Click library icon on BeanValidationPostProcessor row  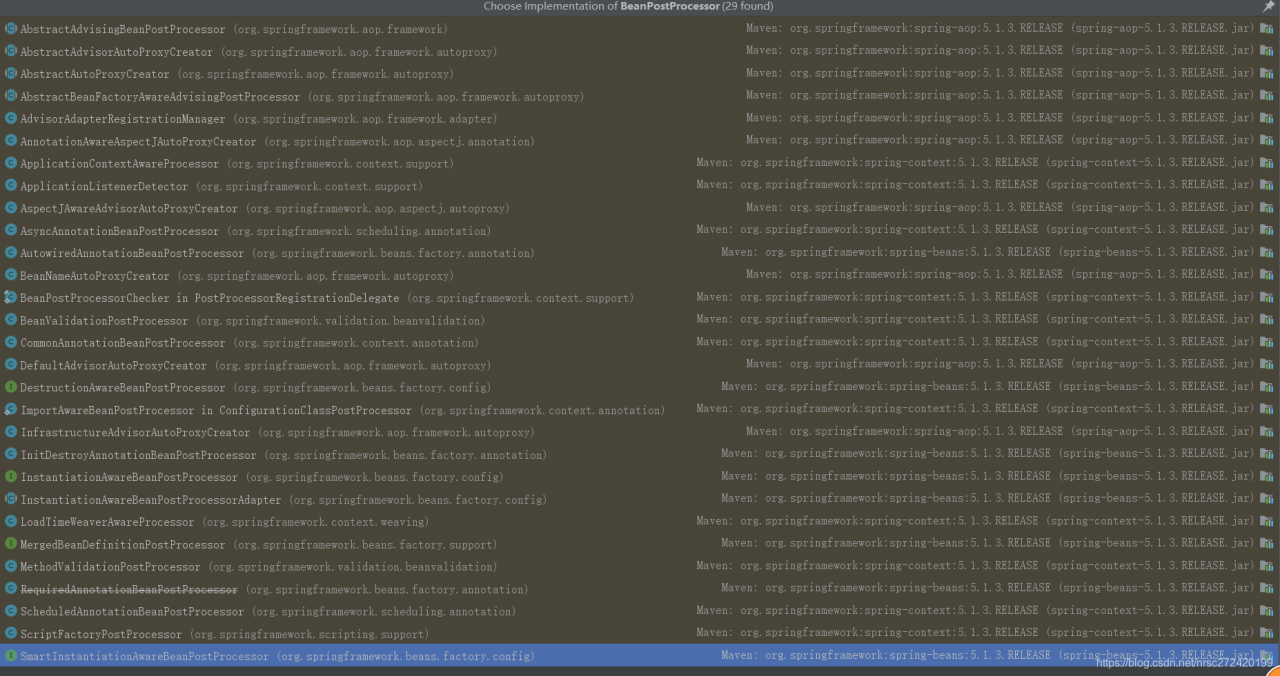coord(1267,320)
